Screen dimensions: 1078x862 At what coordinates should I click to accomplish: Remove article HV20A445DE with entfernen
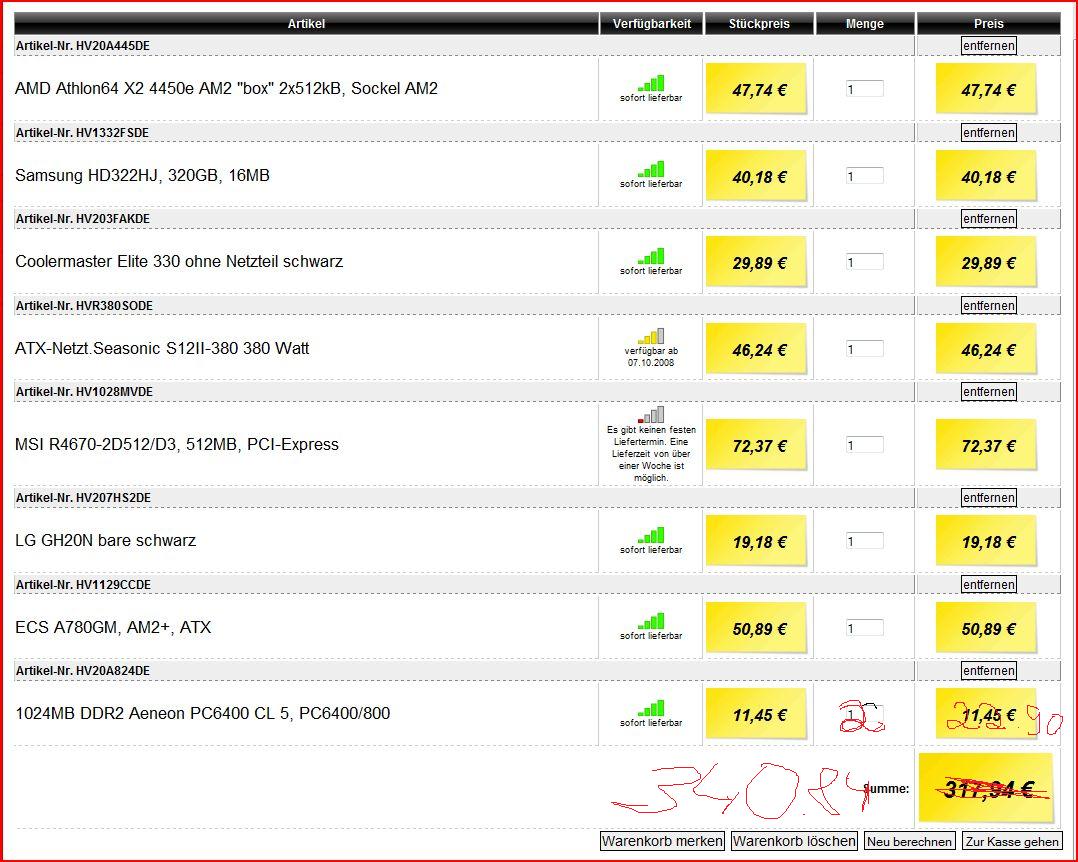pyautogui.click(x=989, y=46)
